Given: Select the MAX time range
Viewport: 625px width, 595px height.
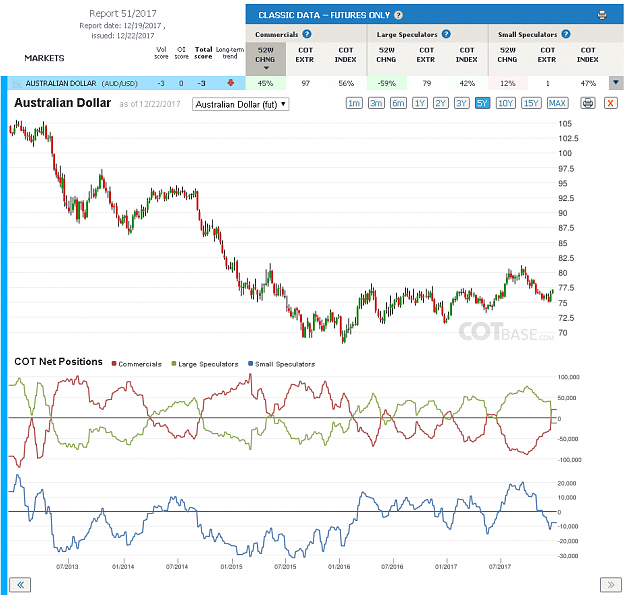Looking at the screenshot, I should (x=557, y=104).
